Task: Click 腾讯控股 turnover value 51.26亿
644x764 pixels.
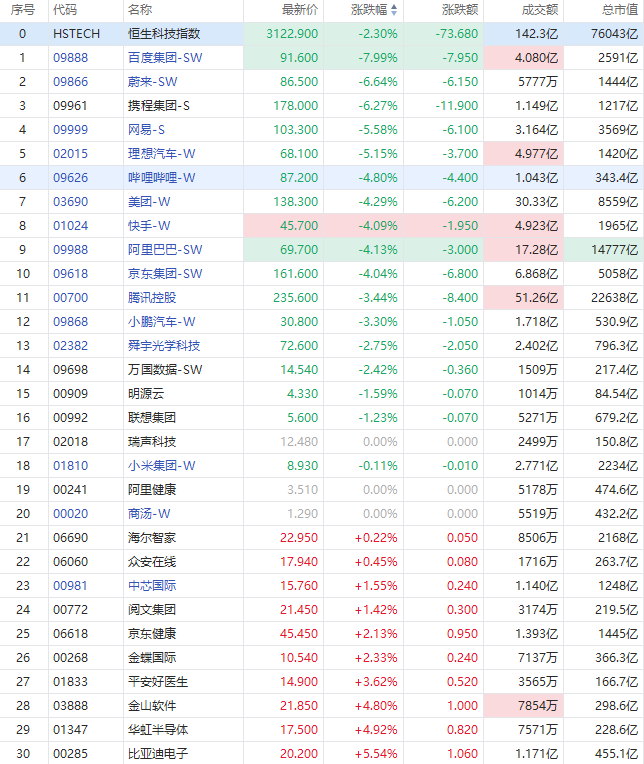Action: [x=536, y=298]
